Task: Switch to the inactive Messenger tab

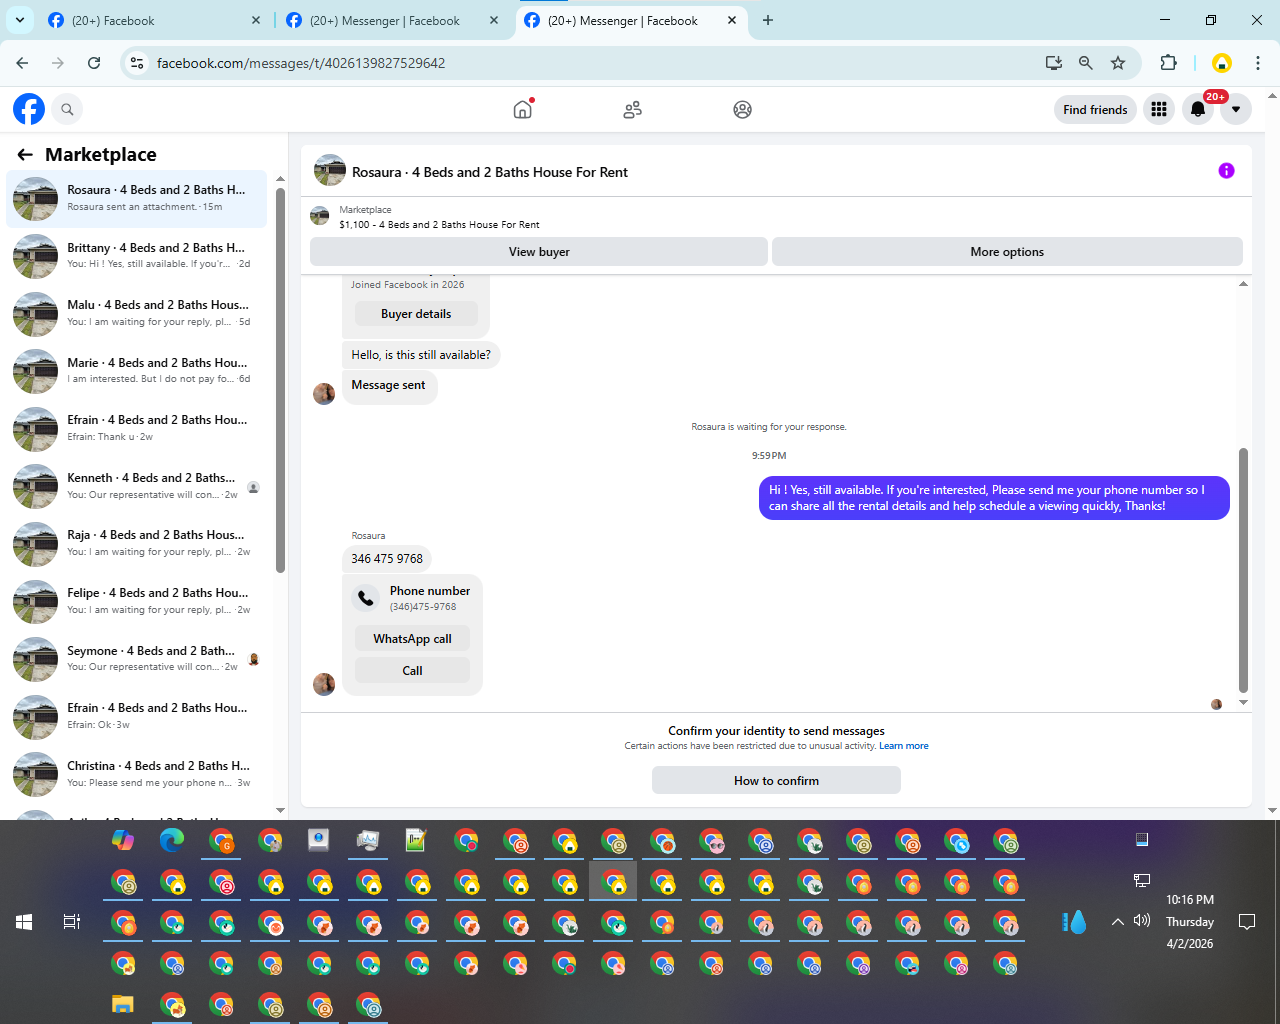Action: click(393, 21)
